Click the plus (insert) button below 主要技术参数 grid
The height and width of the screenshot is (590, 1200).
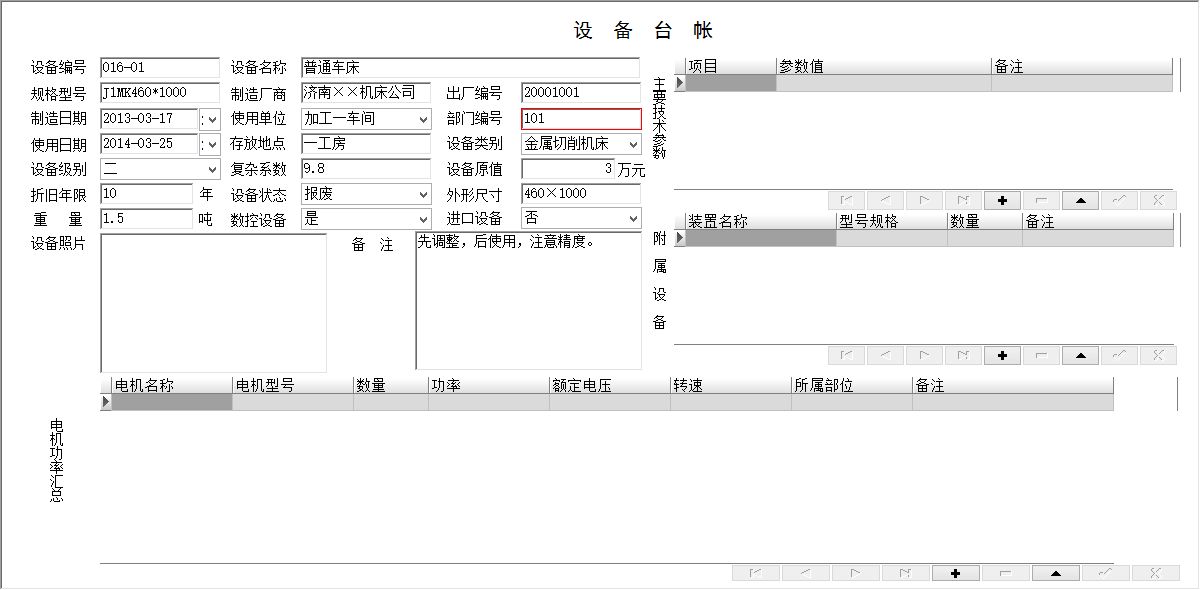point(1002,200)
